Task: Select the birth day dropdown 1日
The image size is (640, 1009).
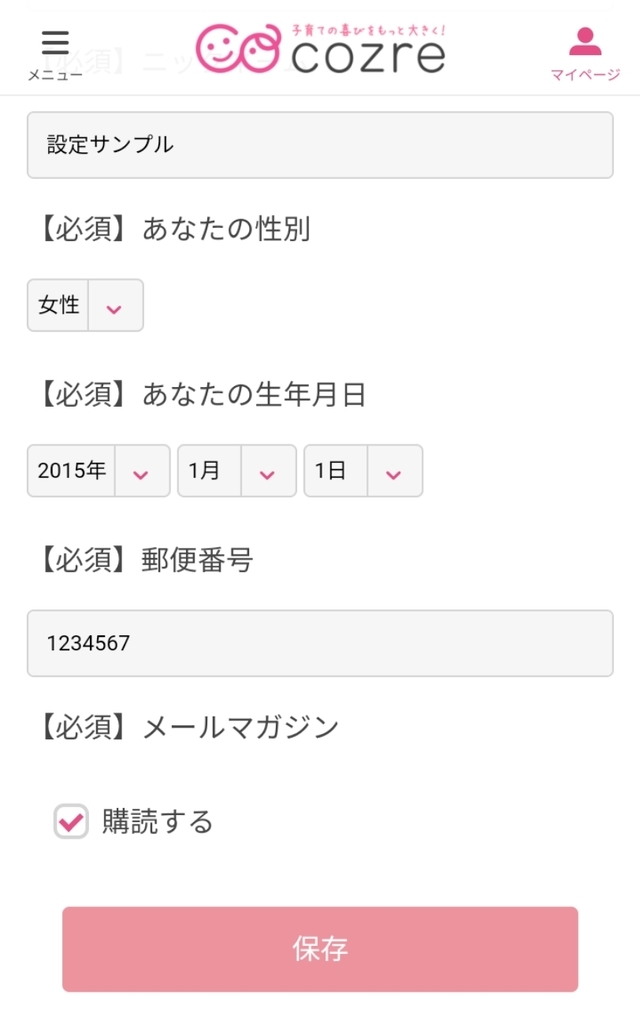Action: [x=332, y=471]
